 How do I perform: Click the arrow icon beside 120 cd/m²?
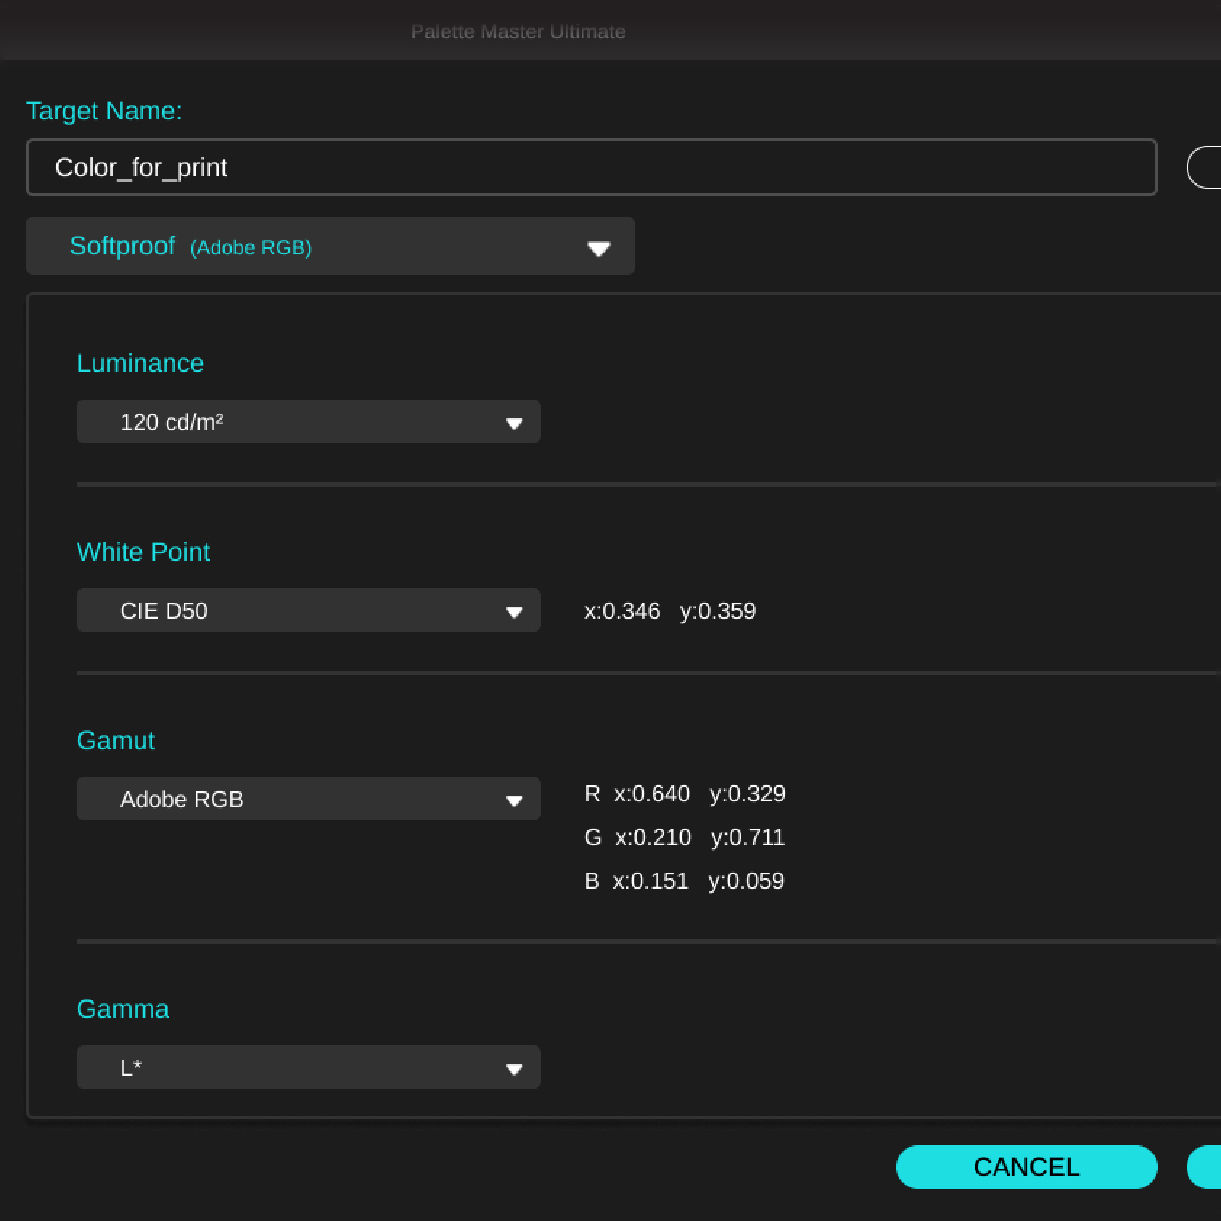pyautogui.click(x=514, y=423)
